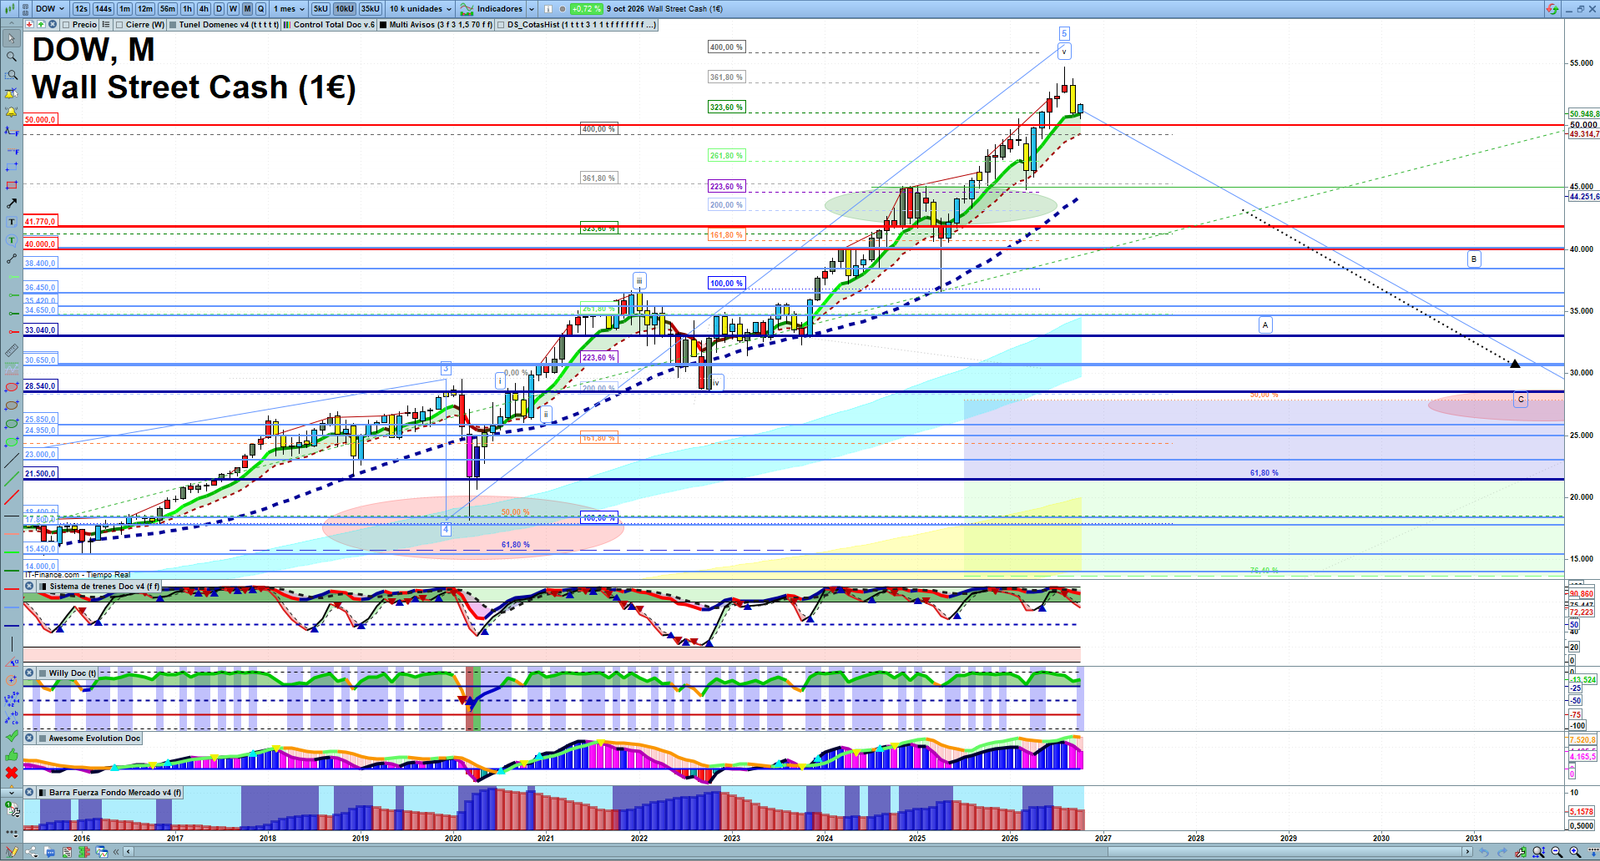
Task: Pick the bell alert tool
Action: click(x=11, y=112)
